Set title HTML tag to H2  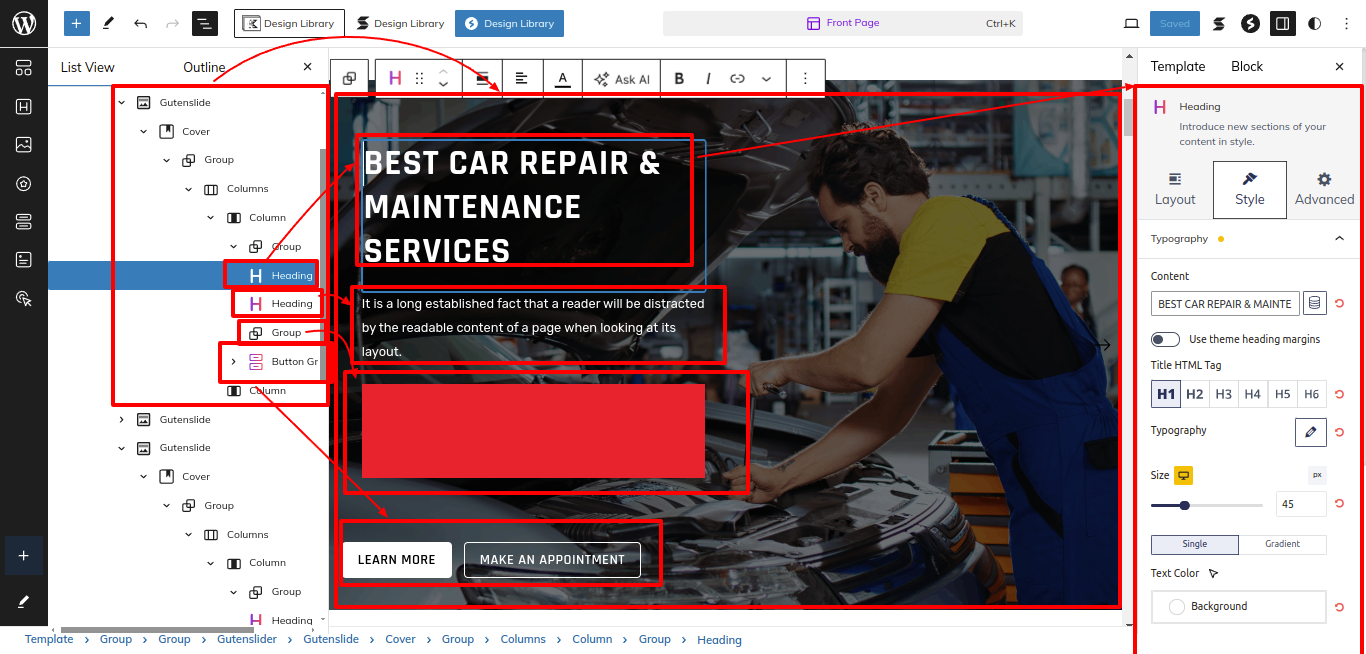coord(1195,394)
